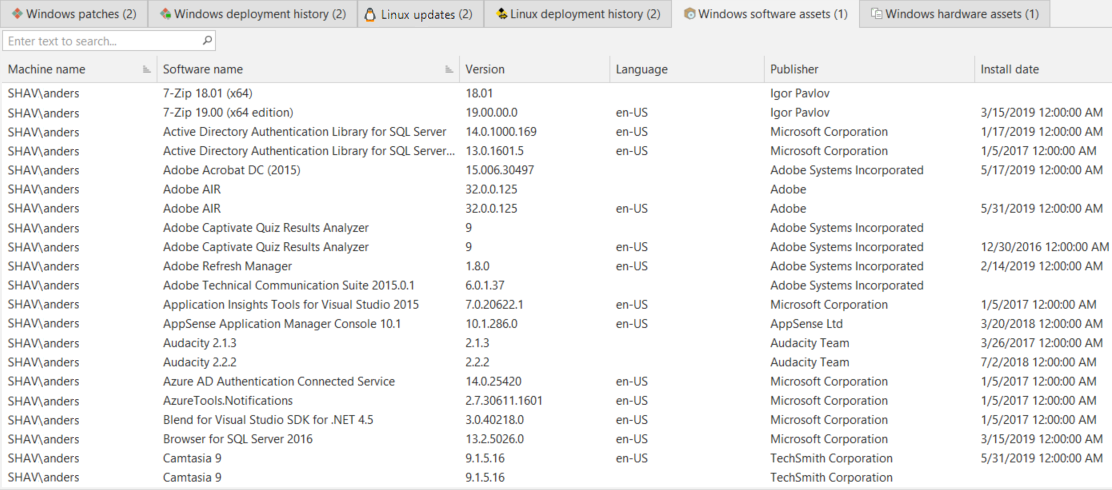Select Application Insights Tools for Visual Studio 2015
The height and width of the screenshot is (490, 1112).
click(x=556, y=304)
